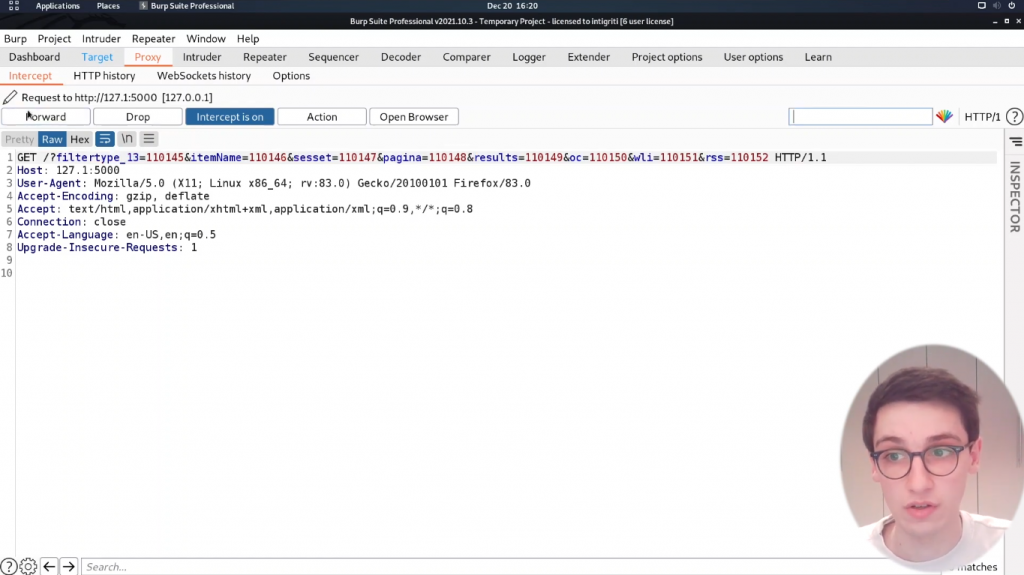Toggle the show non-printable characters \n icon
The image size is (1024, 575).
pyautogui.click(x=127, y=139)
